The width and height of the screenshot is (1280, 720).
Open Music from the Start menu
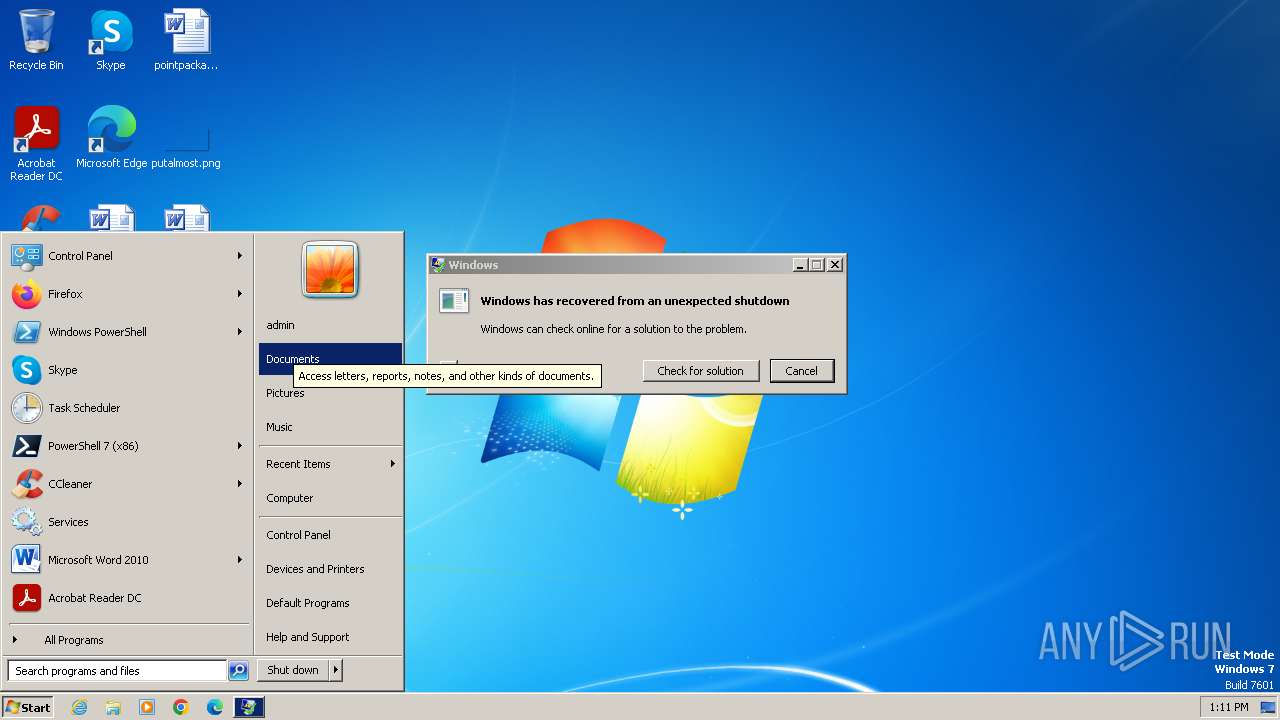coord(330,427)
